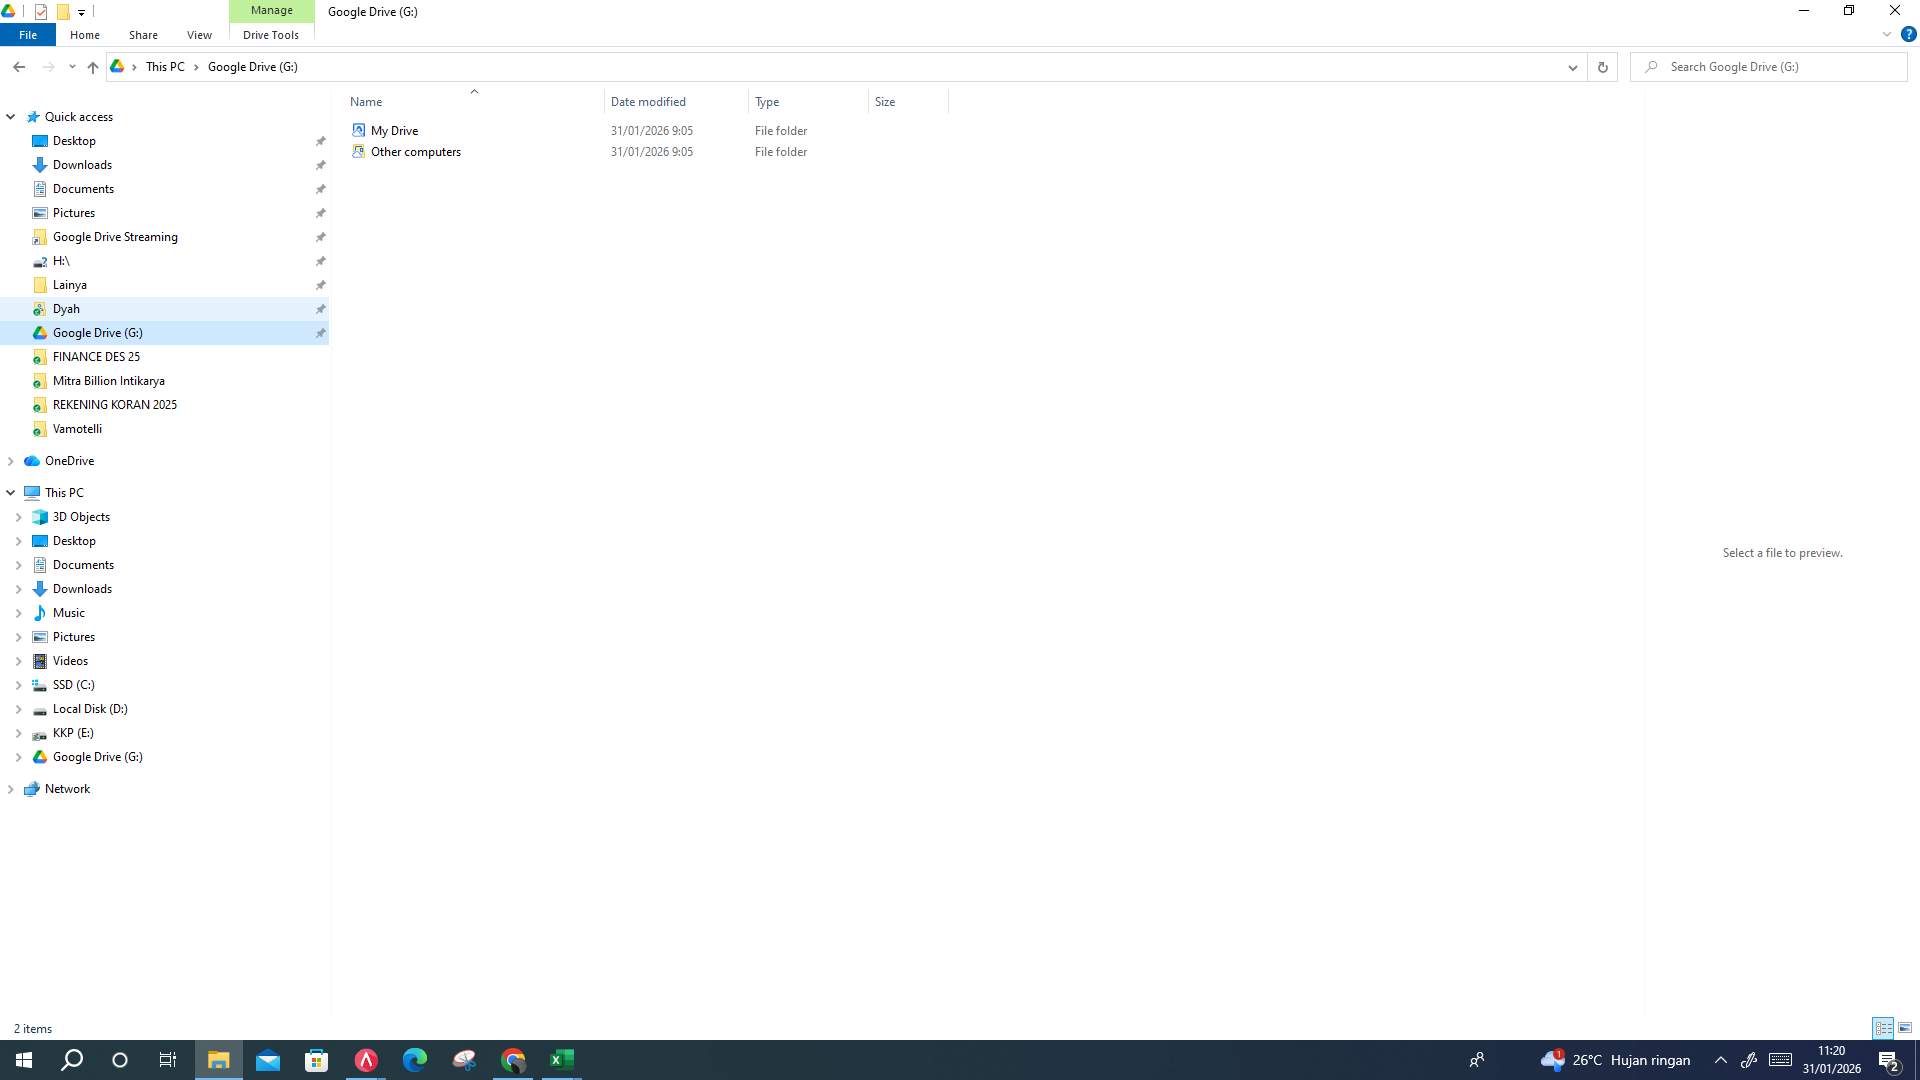Screen dimensions: 1920x1080
Task: Open File Explorer properties from quick access toolbar
Action: [40, 12]
